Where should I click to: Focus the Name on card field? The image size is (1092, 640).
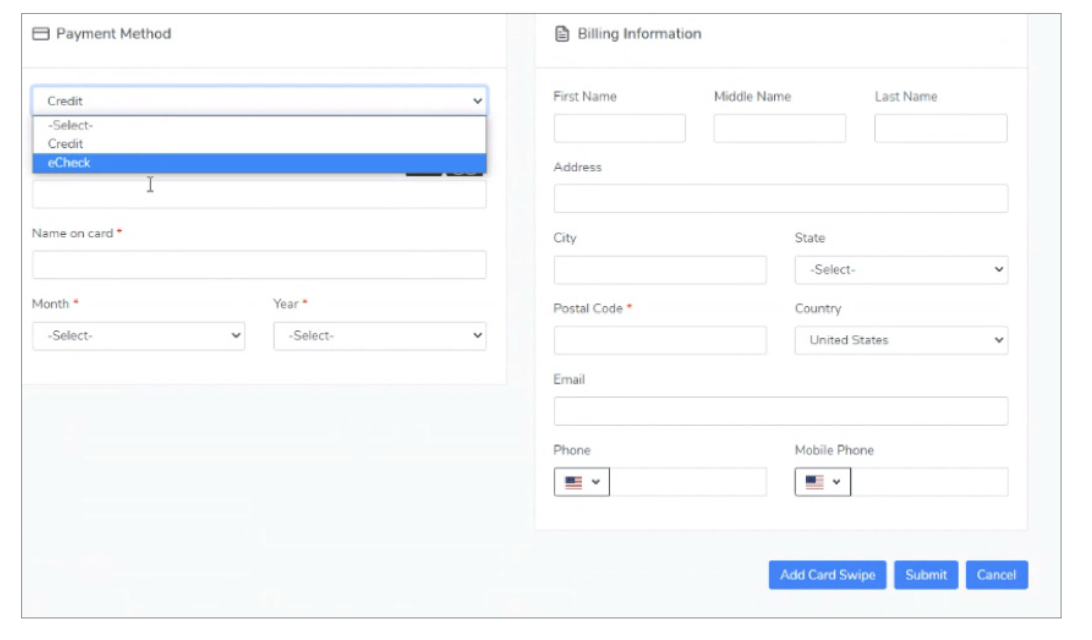pyautogui.click(x=259, y=265)
